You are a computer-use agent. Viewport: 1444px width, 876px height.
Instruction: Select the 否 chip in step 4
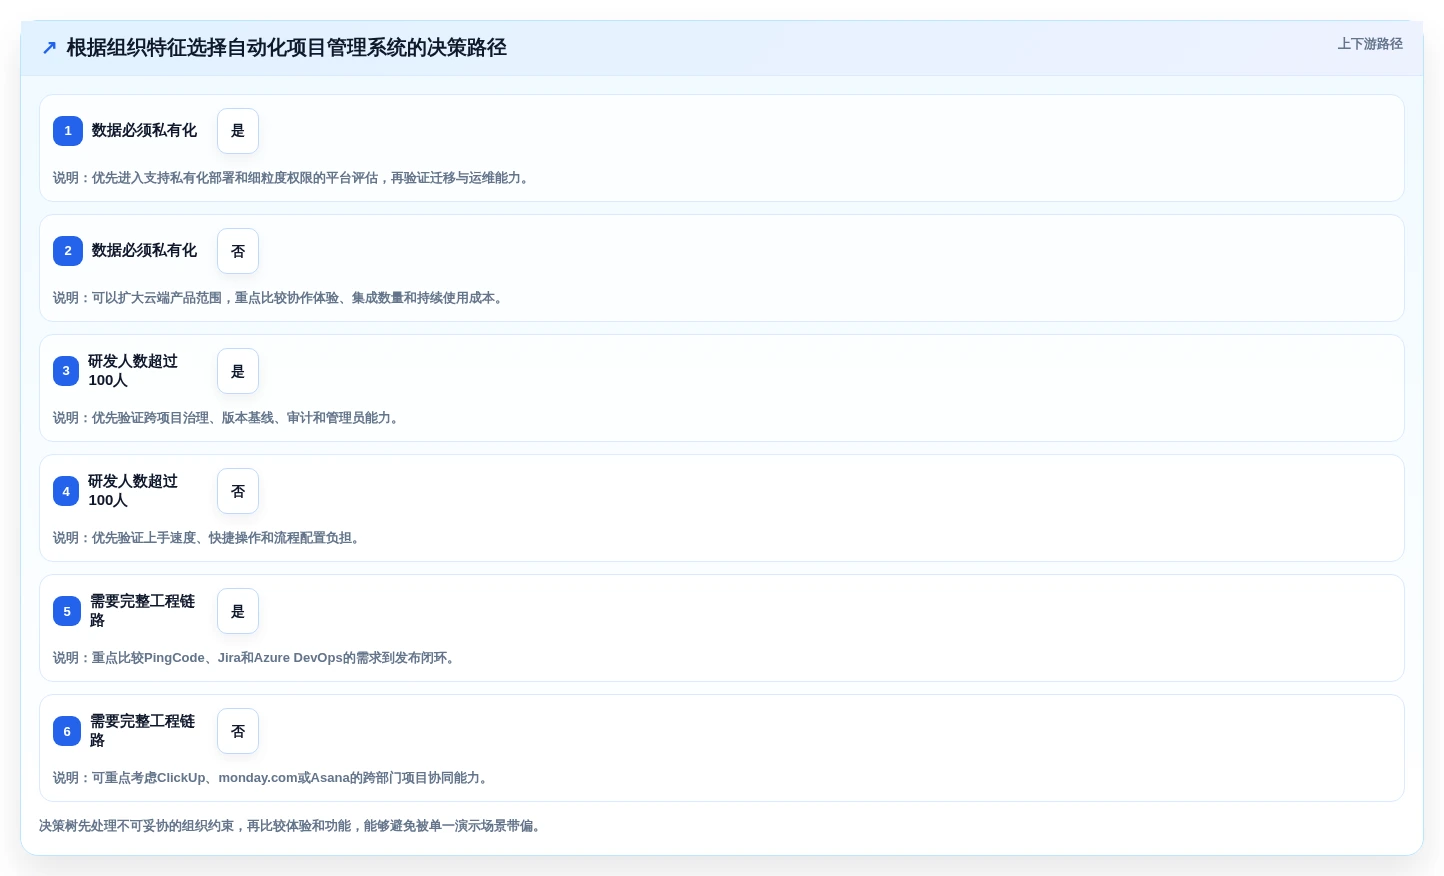click(238, 491)
